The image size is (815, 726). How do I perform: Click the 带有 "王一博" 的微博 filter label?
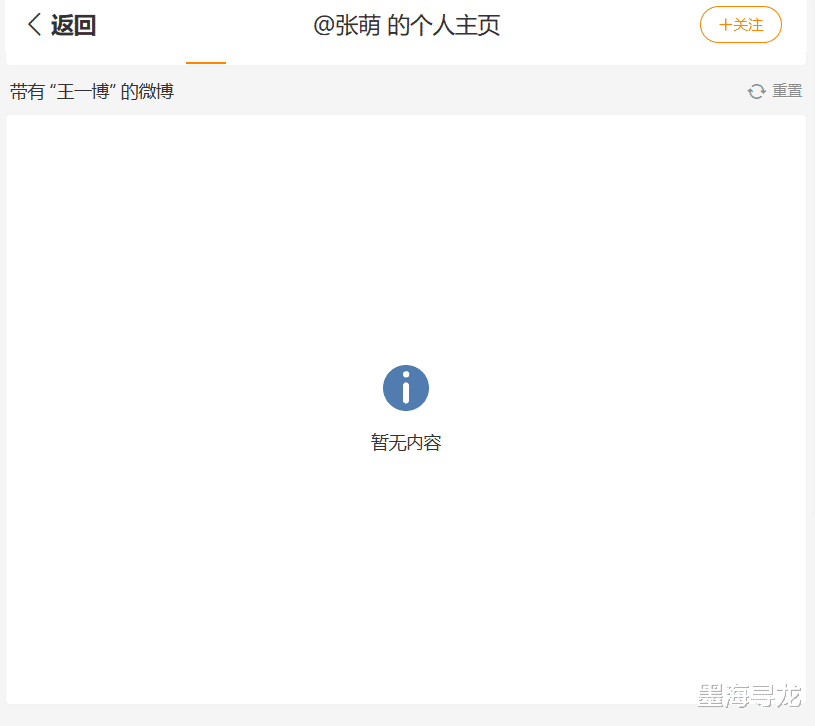[x=92, y=91]
